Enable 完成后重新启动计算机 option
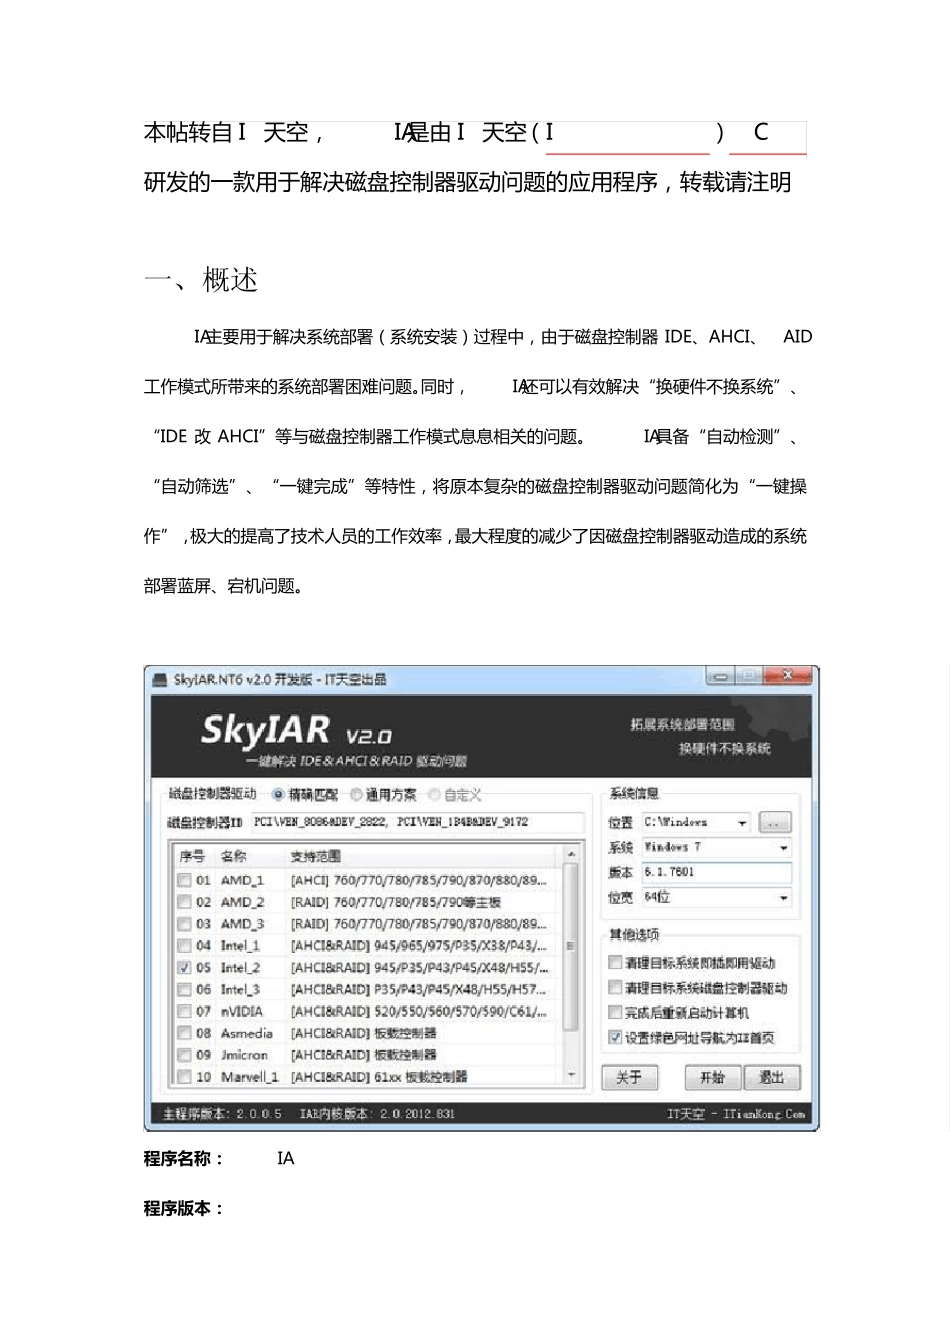Image resolution: width=950 pixels, height=1344 pixels. pos(615,1013)
